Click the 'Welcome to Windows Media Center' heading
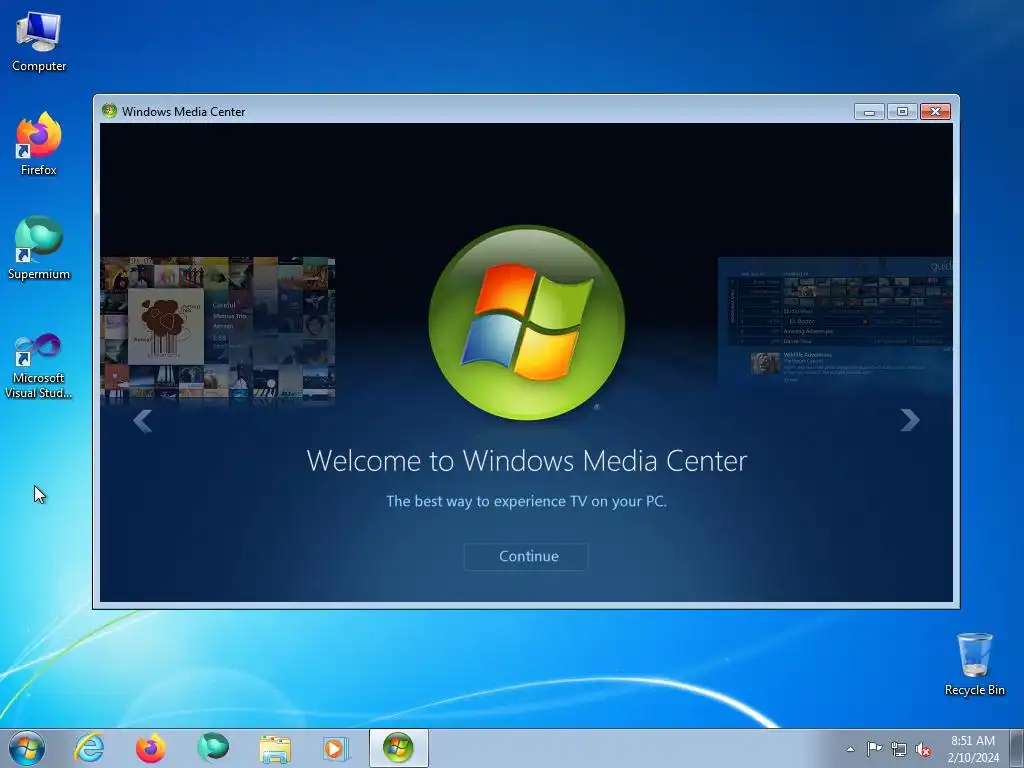 [x=526, y=461]
